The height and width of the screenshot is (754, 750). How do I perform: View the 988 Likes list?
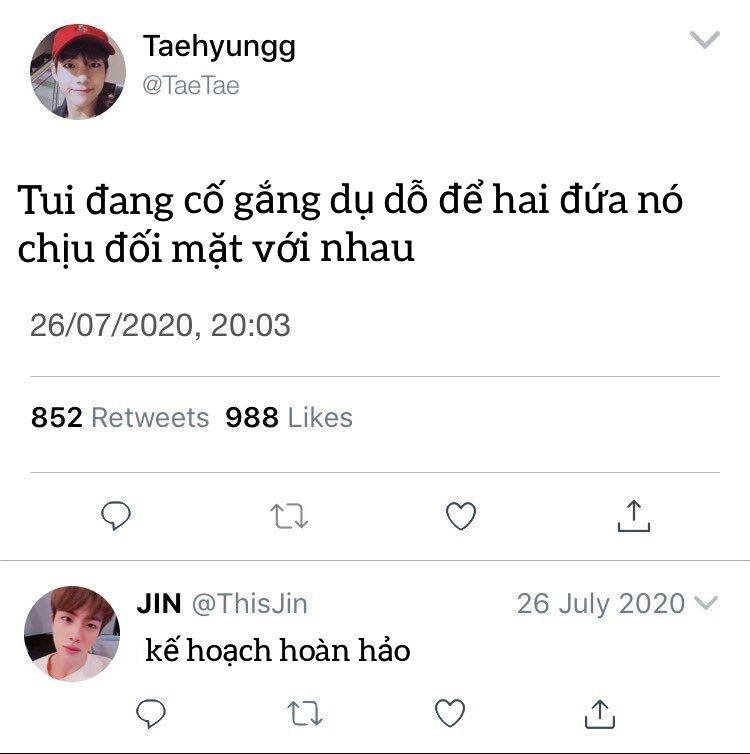point(289,417)
